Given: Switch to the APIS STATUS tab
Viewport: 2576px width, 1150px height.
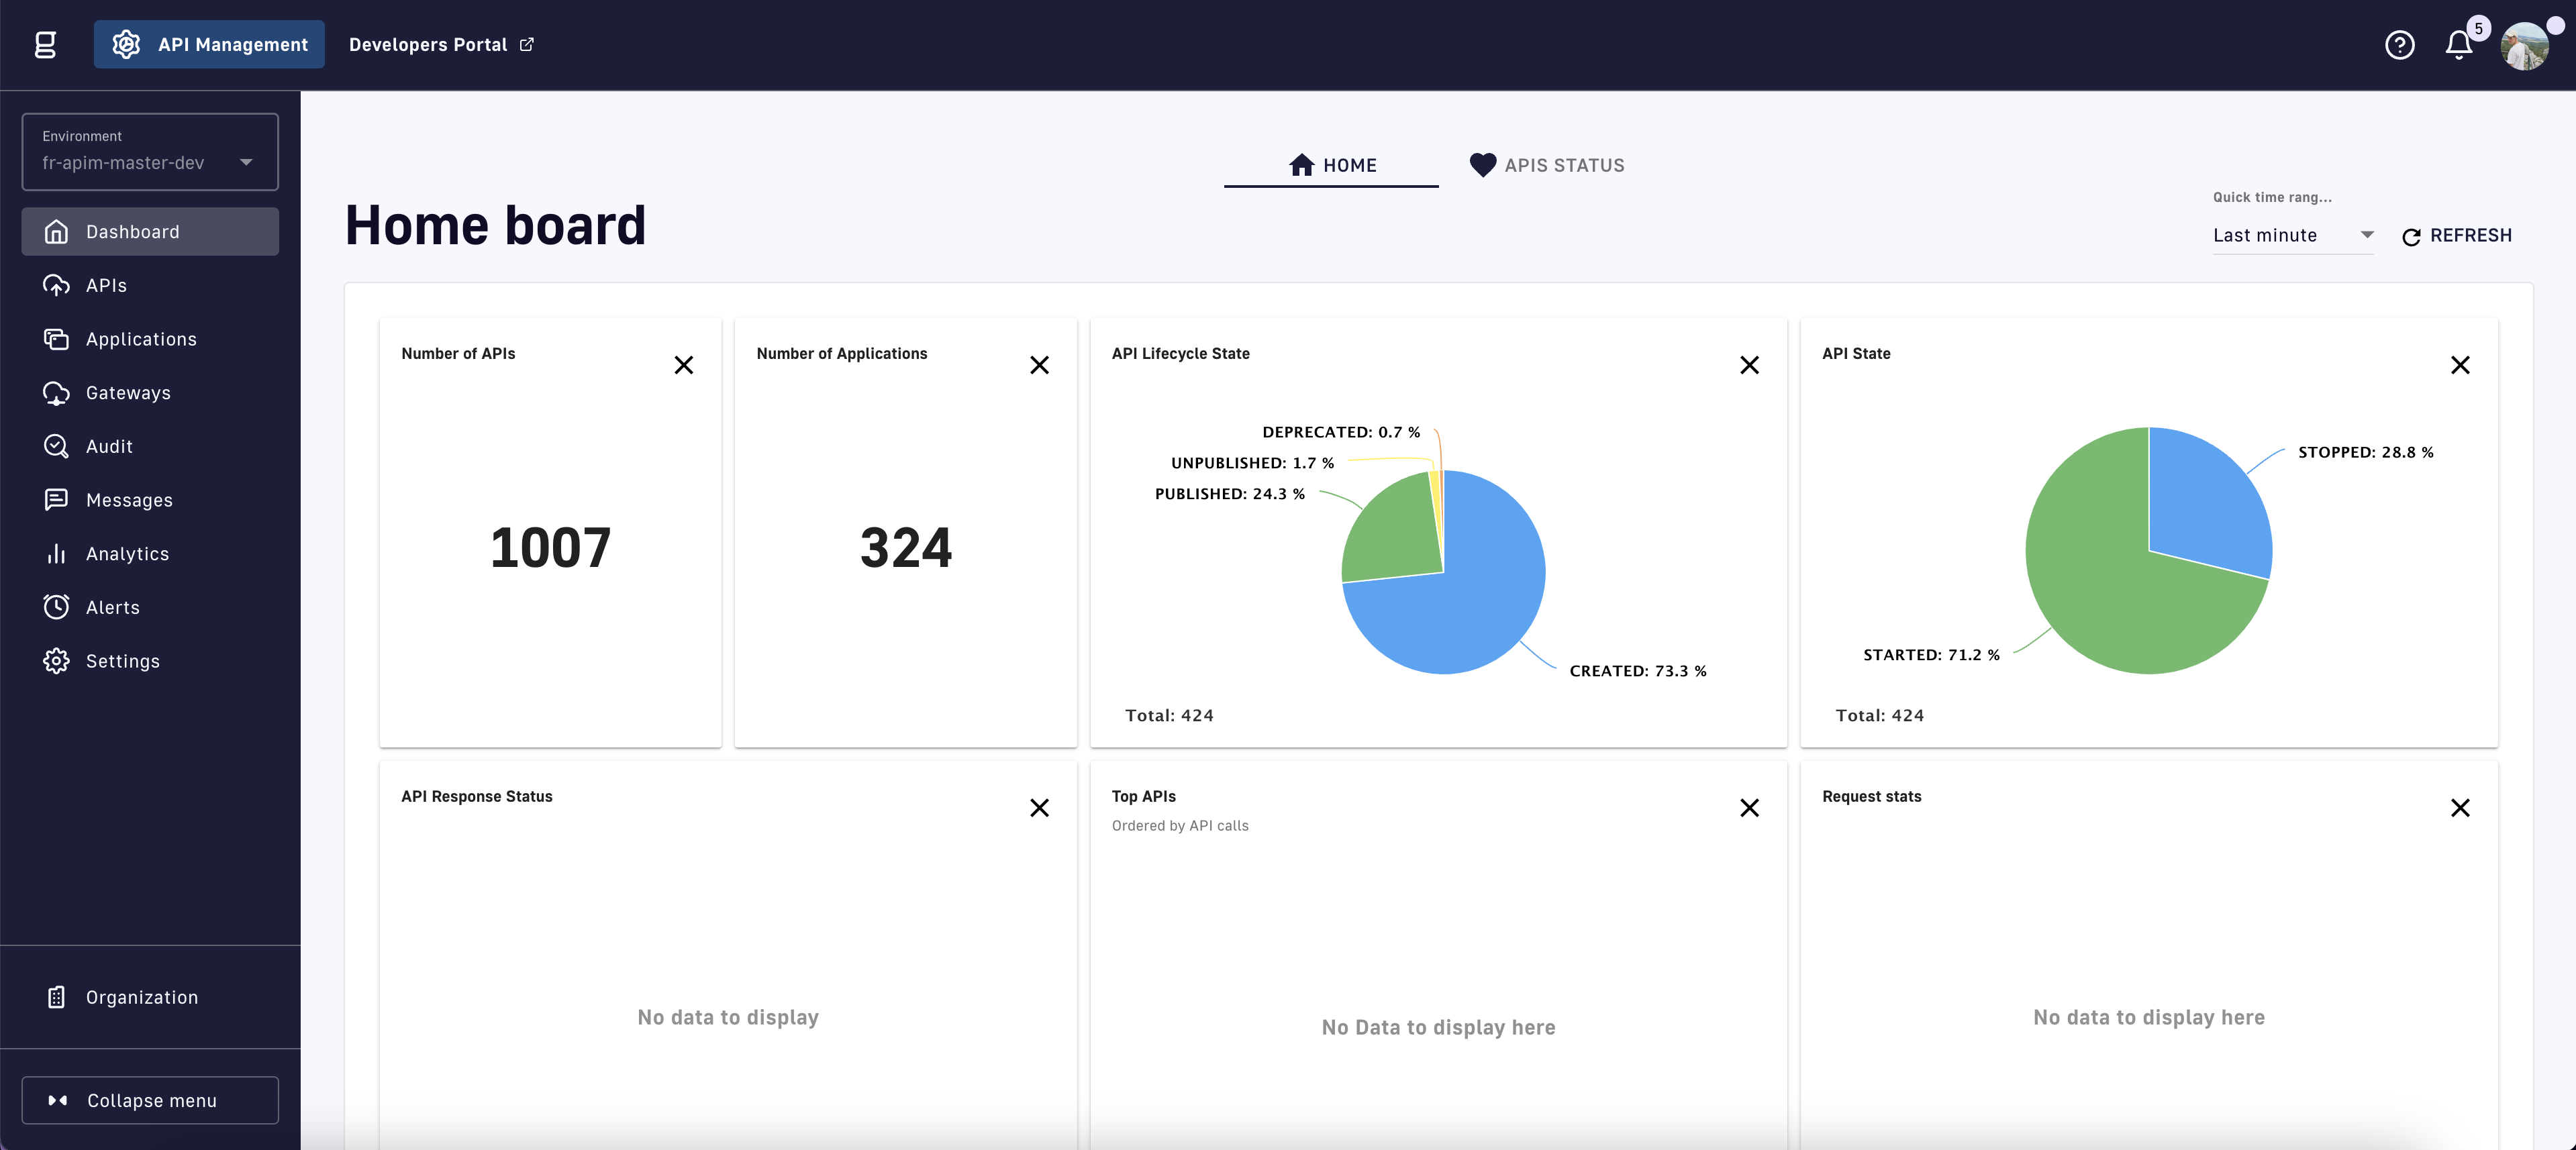Looking at the screenshot, I should pyautogui.click(x=1546, y=165).
